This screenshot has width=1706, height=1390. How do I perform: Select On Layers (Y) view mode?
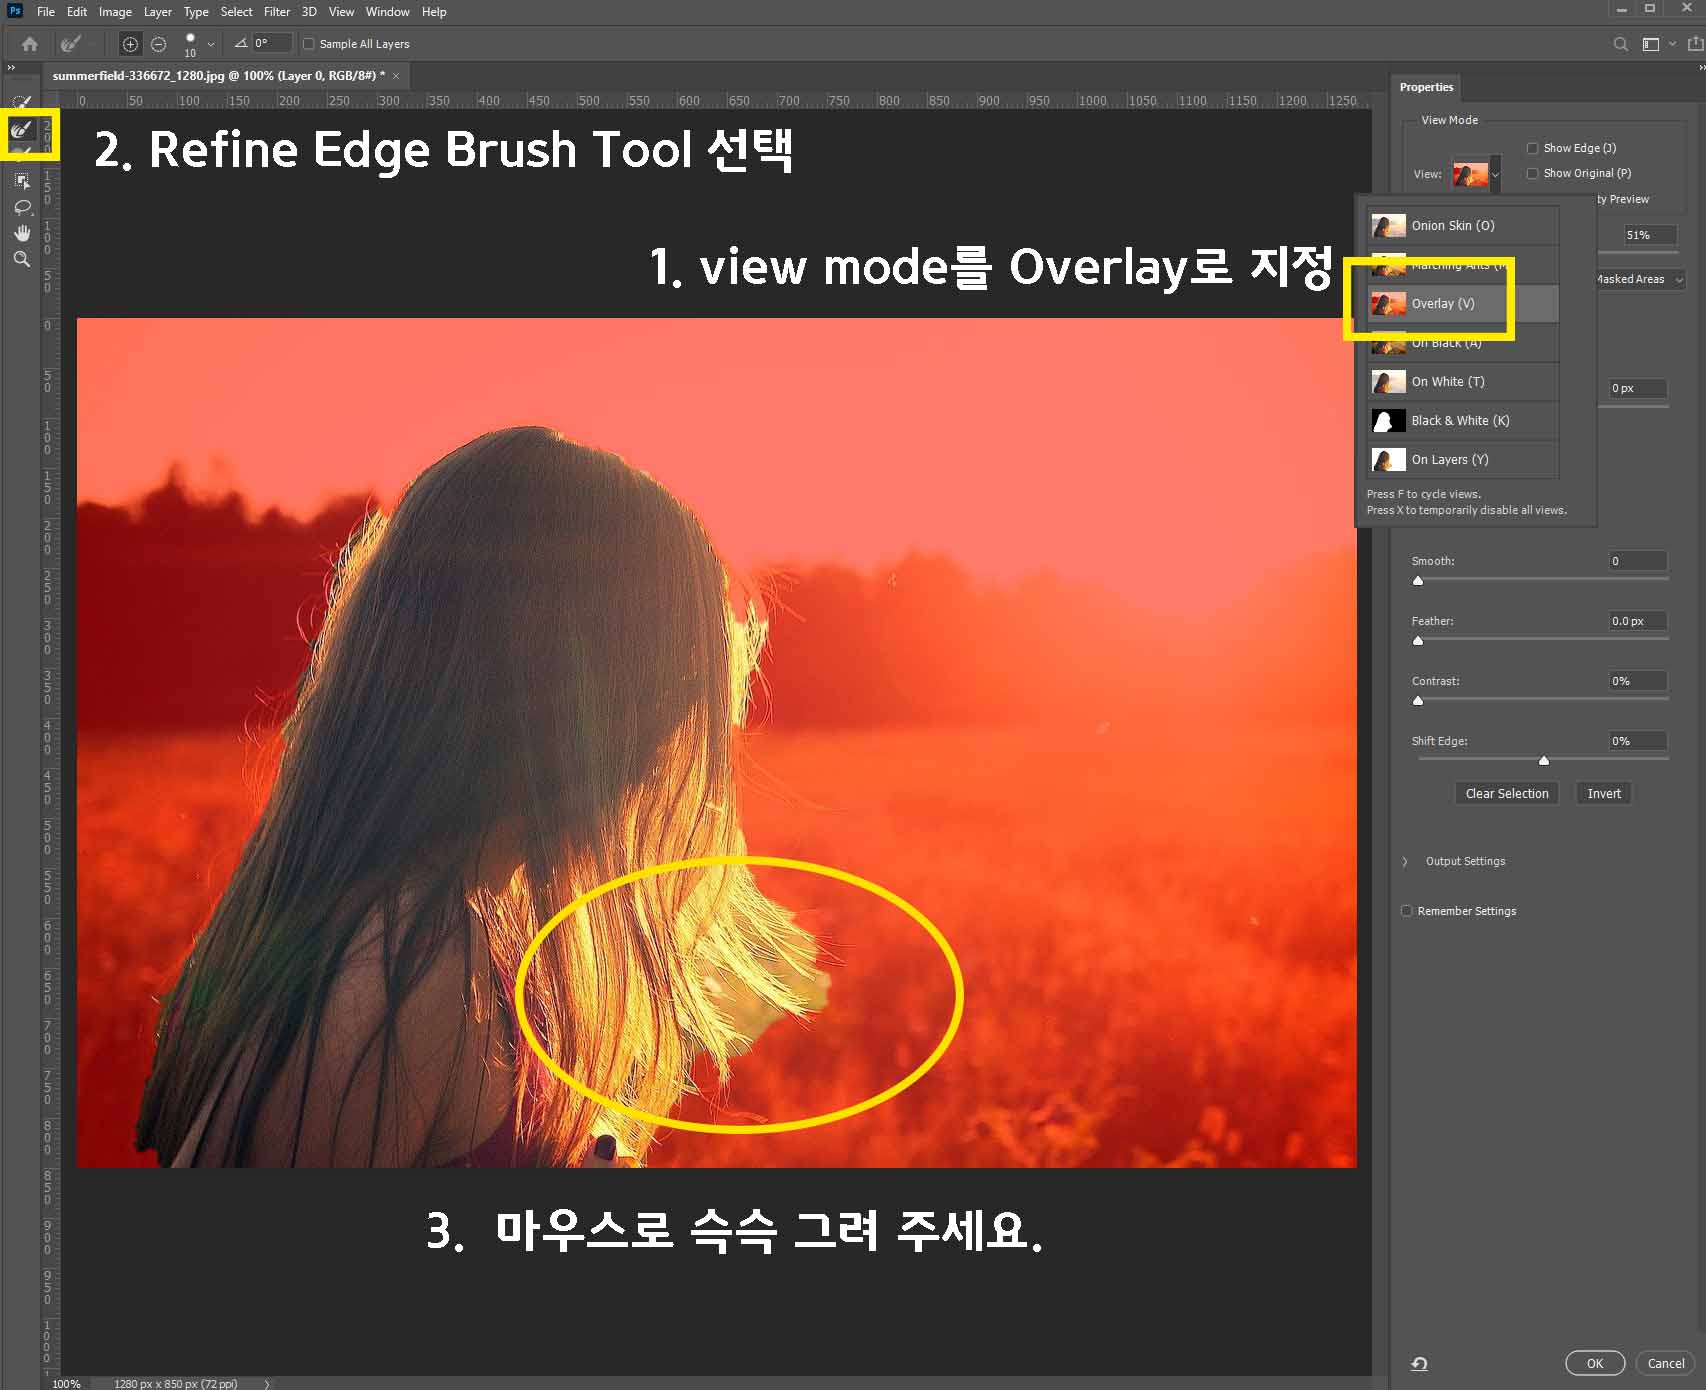click(x=1462, y=460)
